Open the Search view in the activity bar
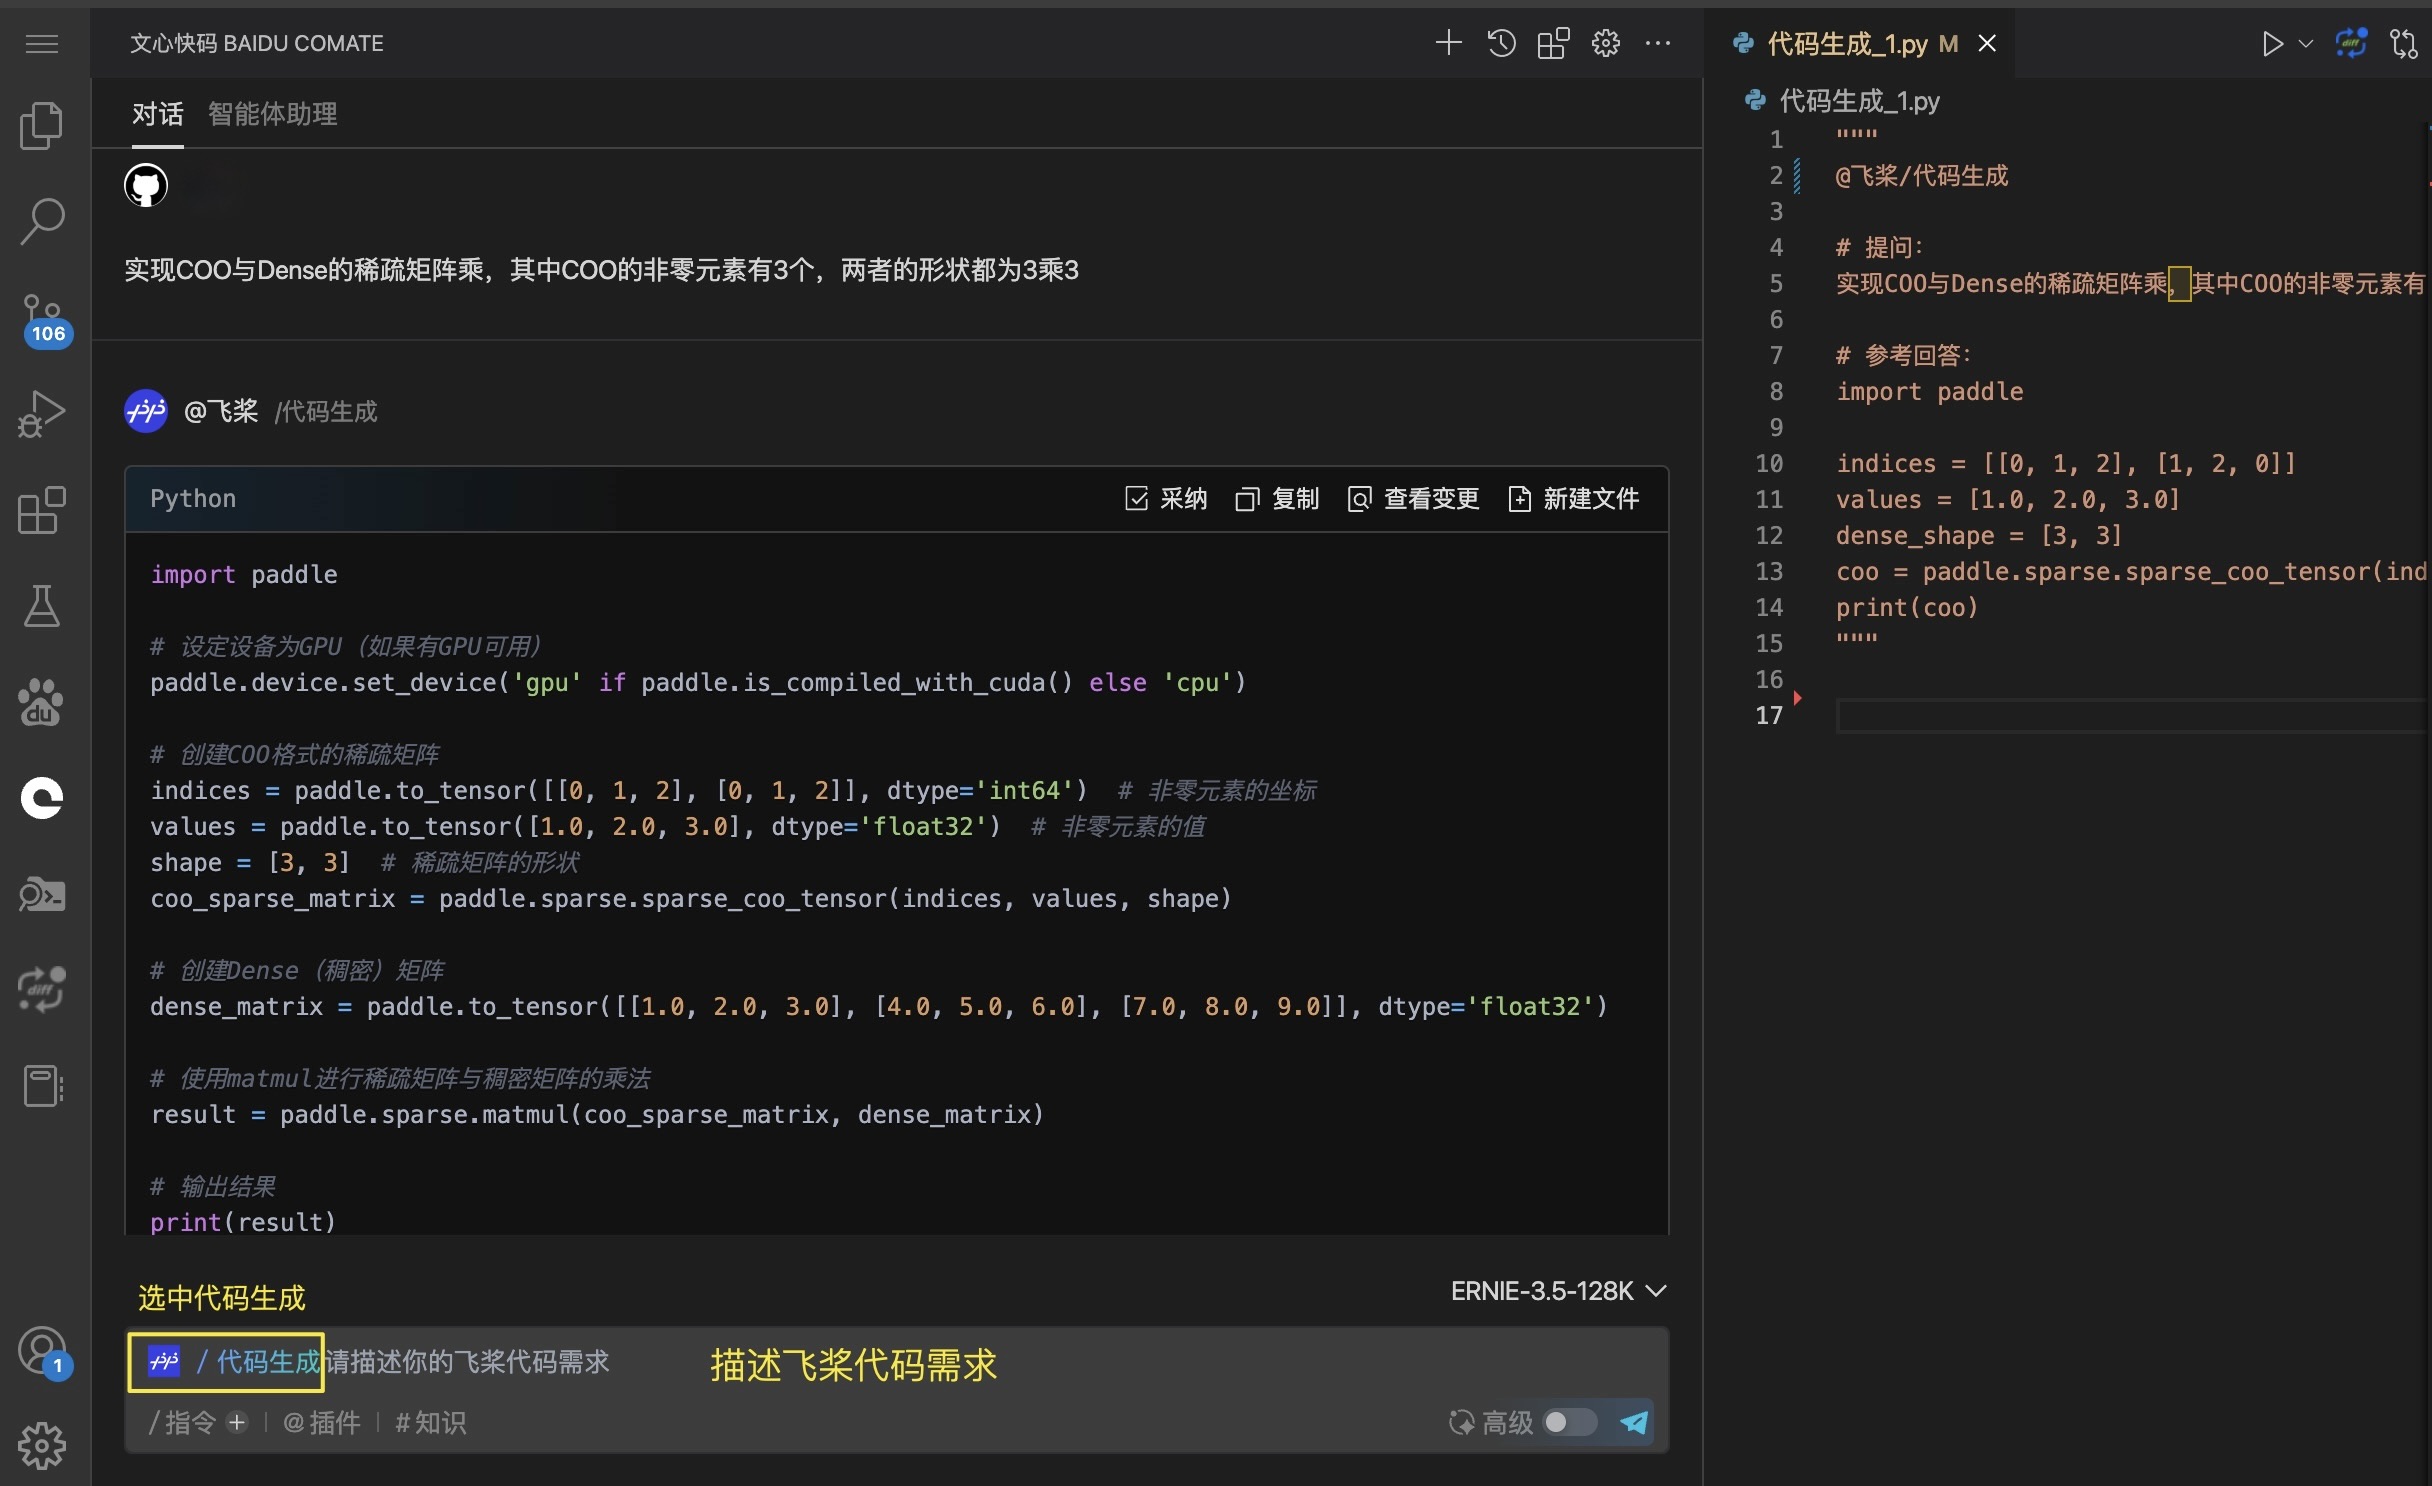The width and height of the screenshot is (2432, 1486). click(42, 220)
